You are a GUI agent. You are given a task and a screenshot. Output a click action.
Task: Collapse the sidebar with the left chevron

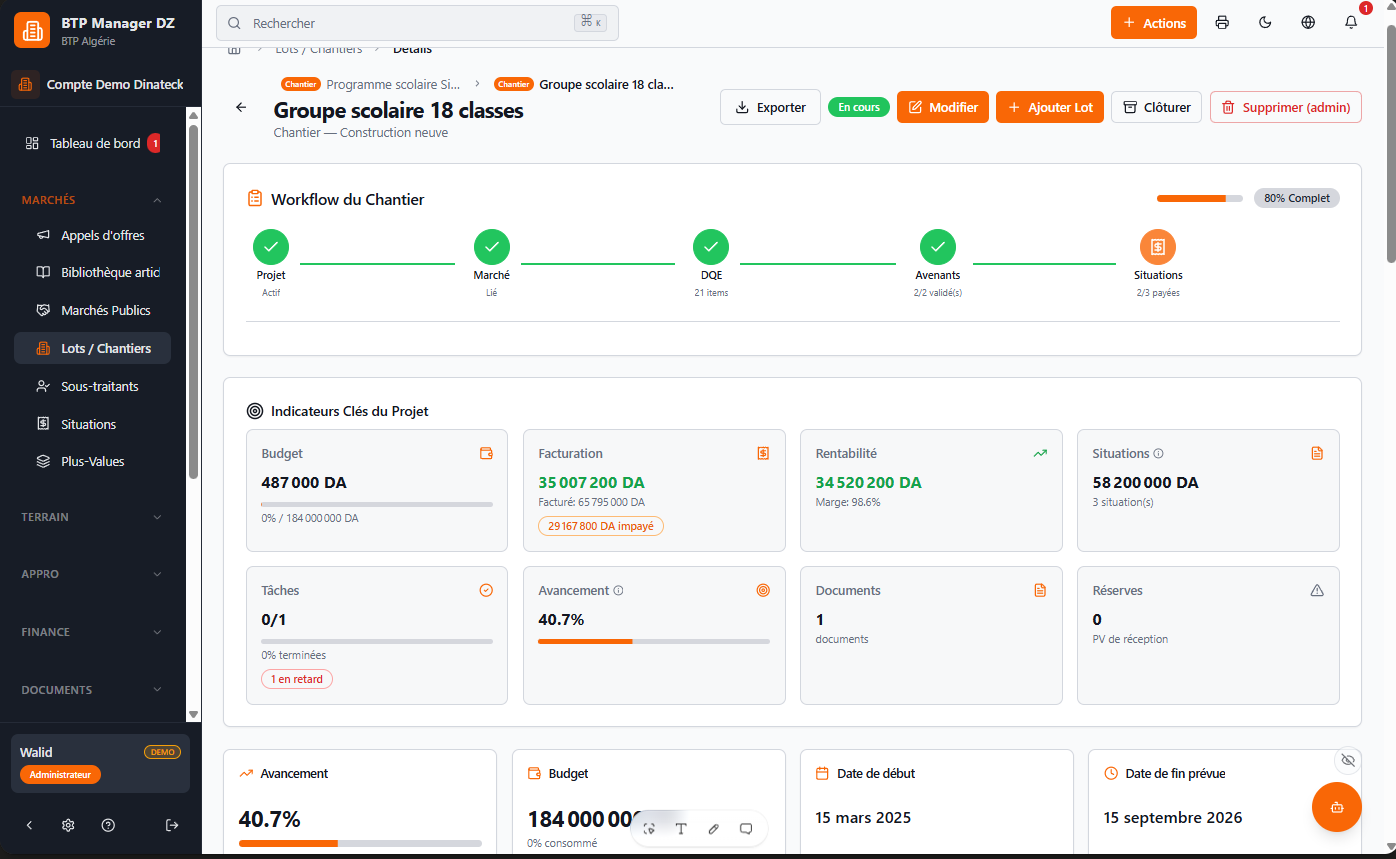(29, 825)
